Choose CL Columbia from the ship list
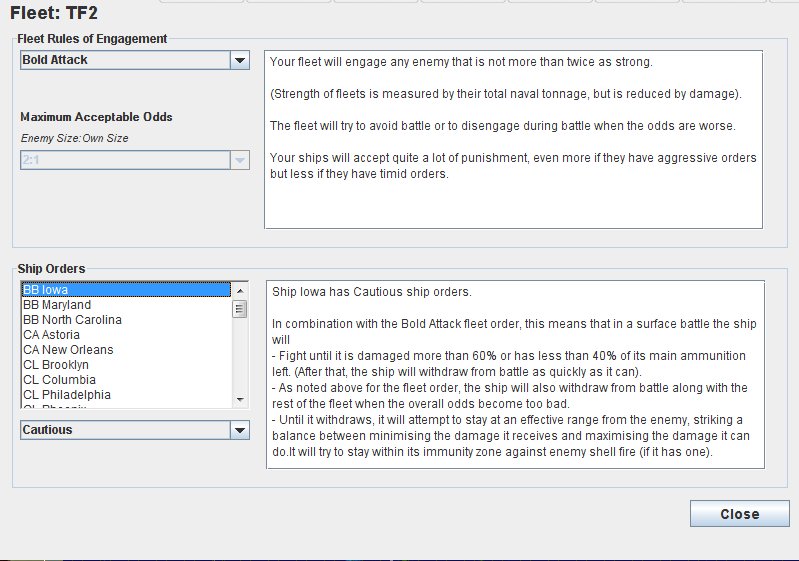 (x=126, y=380)
